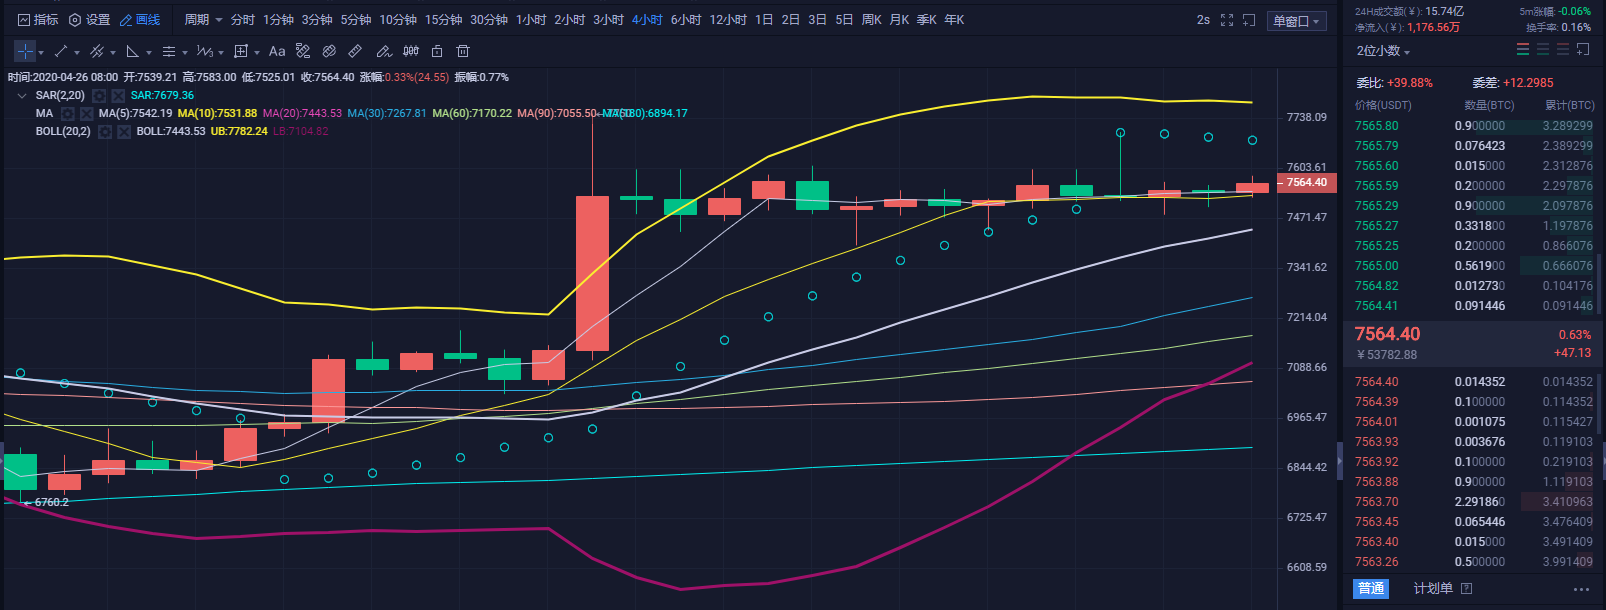Remove the MA indicator
Viewport: 1606px width, 610px height.
click(x=87, y=114)
